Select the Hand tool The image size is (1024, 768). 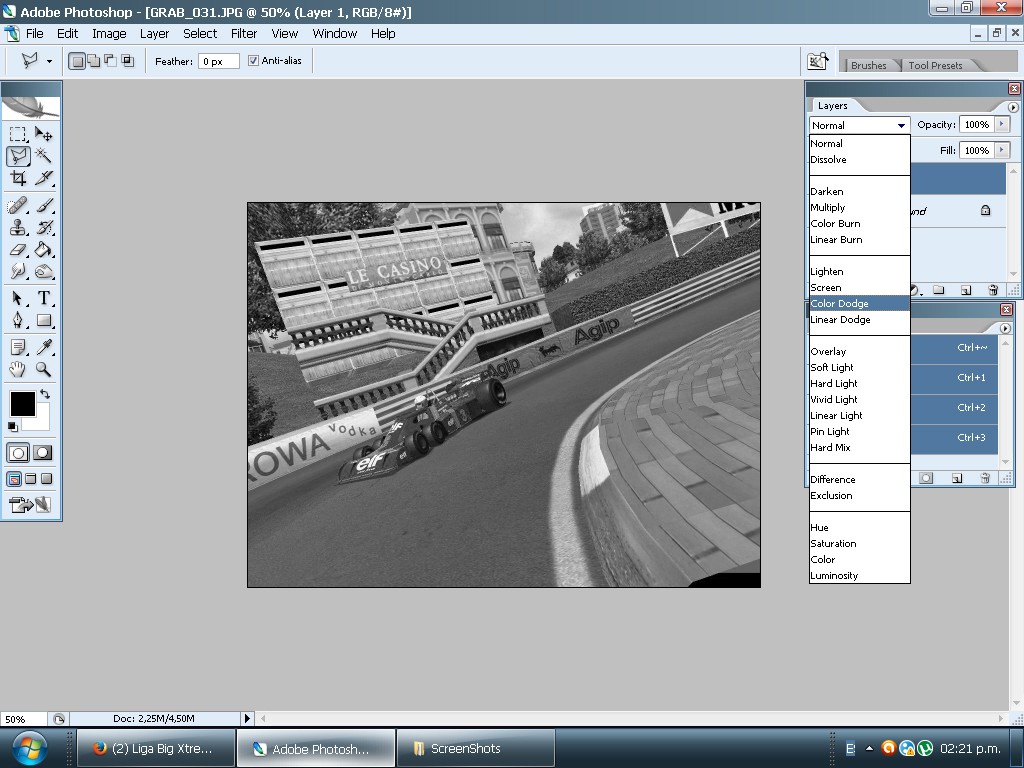tap(18, 369)
